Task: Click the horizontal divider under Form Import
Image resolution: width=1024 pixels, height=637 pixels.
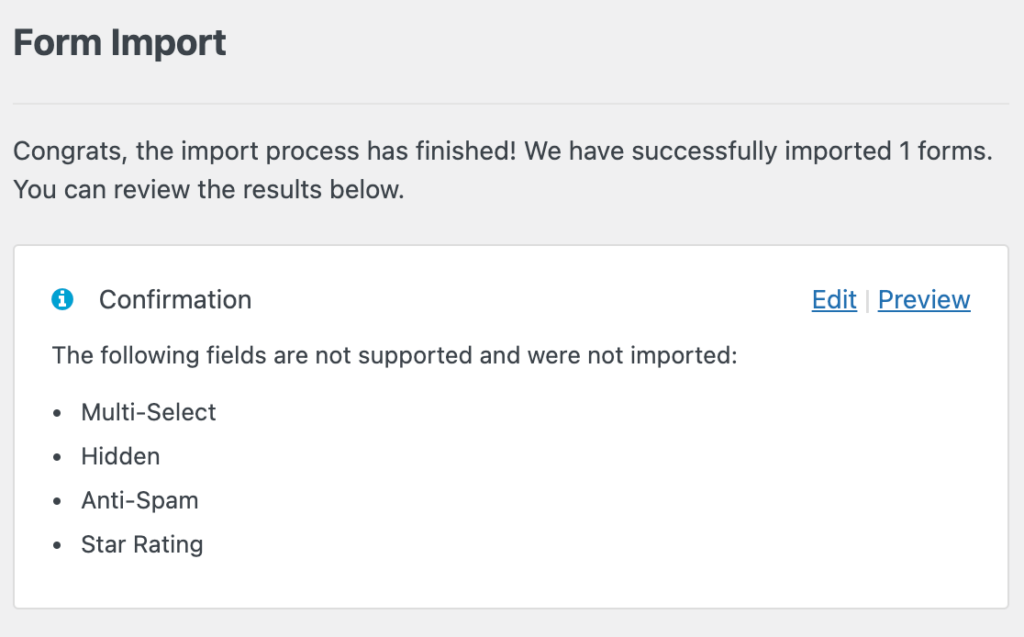Action: (510, 104)
